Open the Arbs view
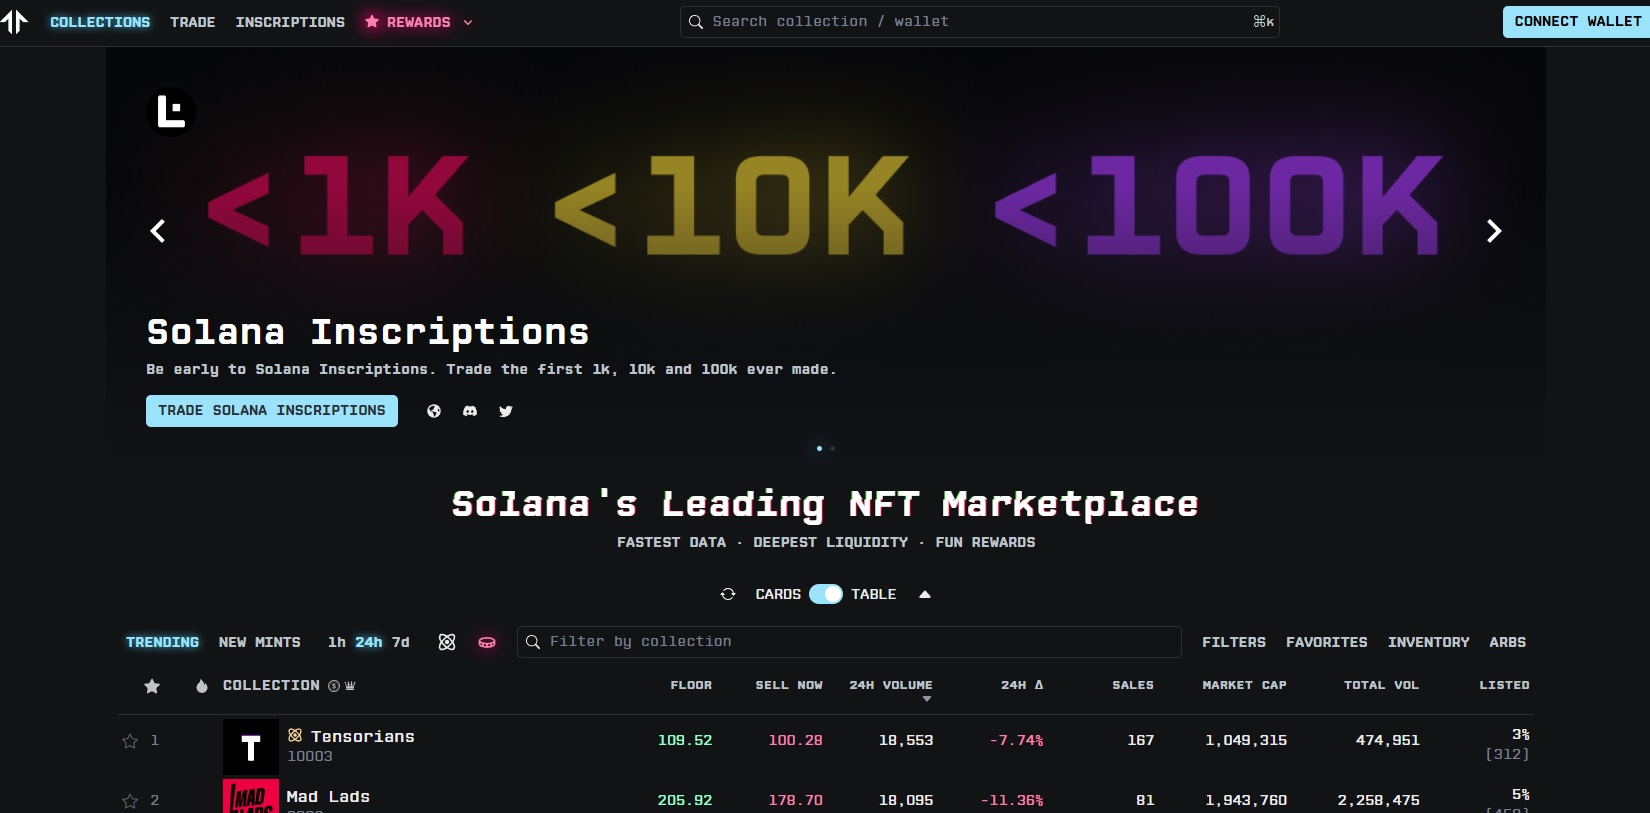 coord(1508,642)
